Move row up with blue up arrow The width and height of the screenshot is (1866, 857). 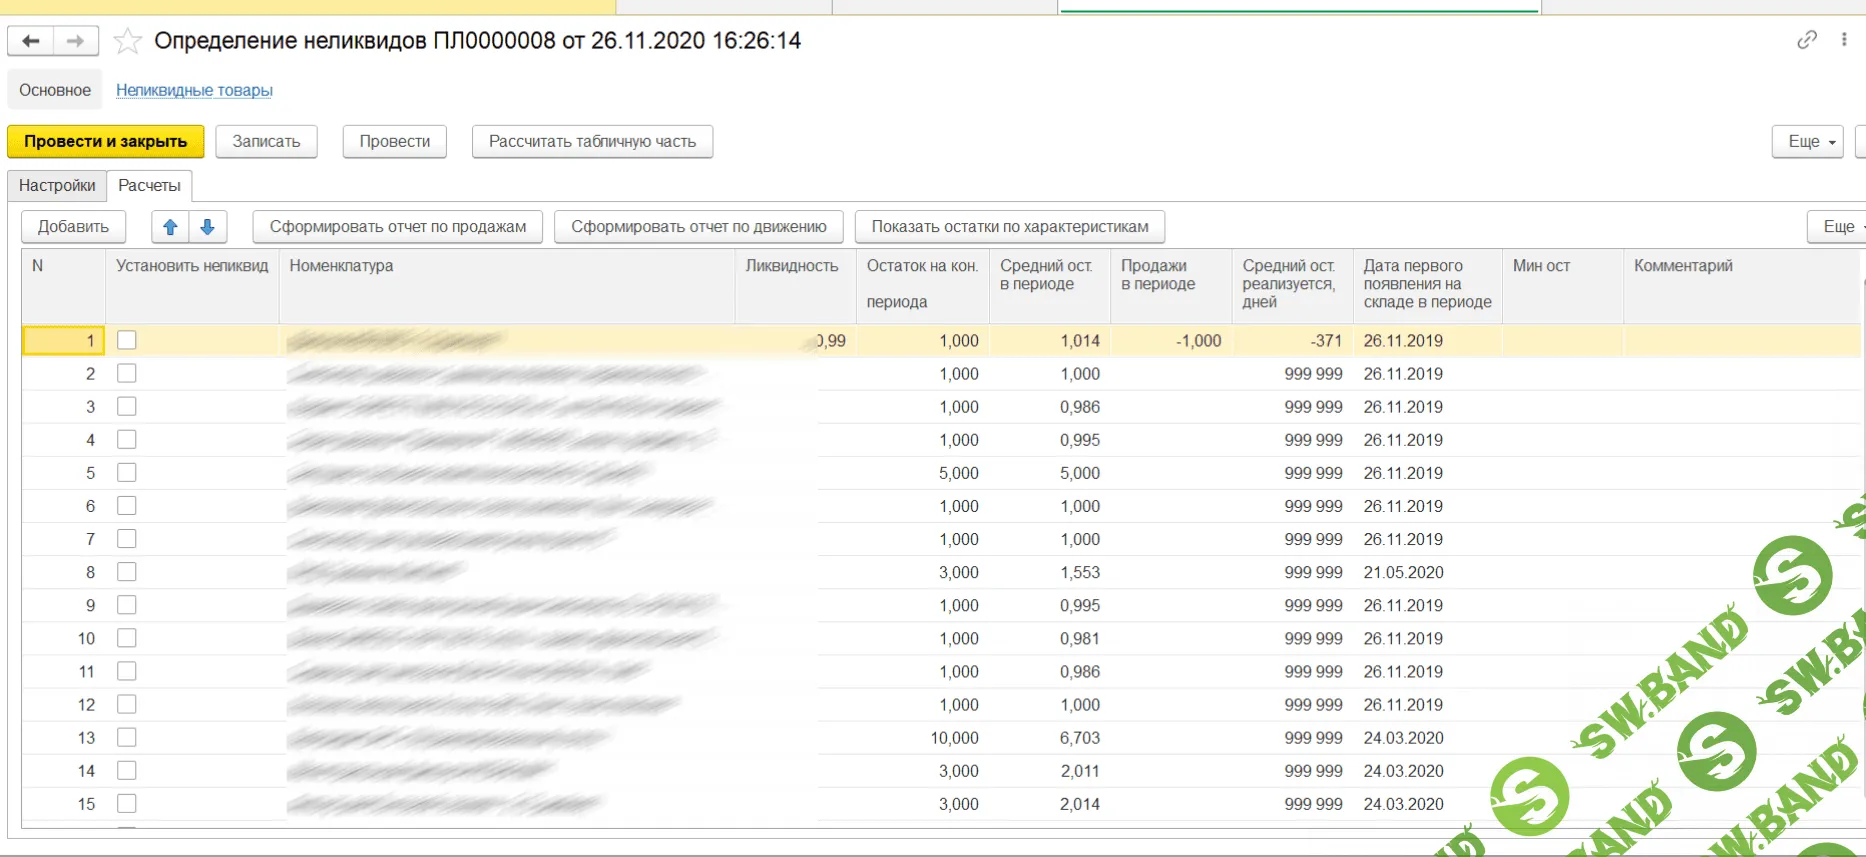pyautogui.click(x=170, y=227)
